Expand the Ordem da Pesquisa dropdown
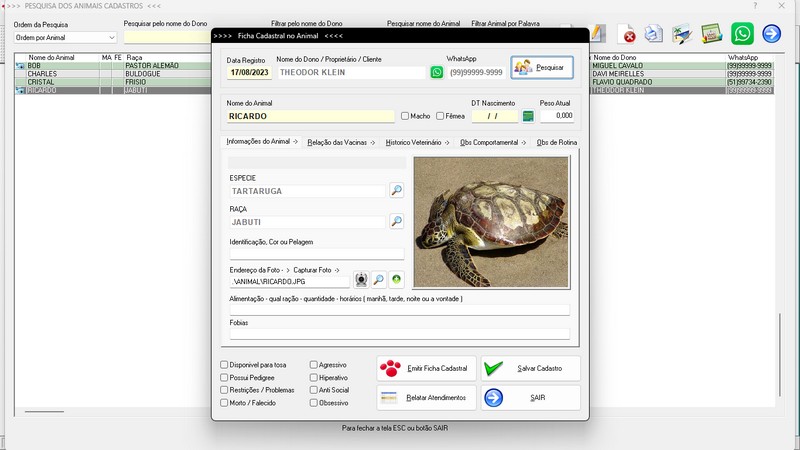Screen dimensions: 800x450 (x=110, y=38)
